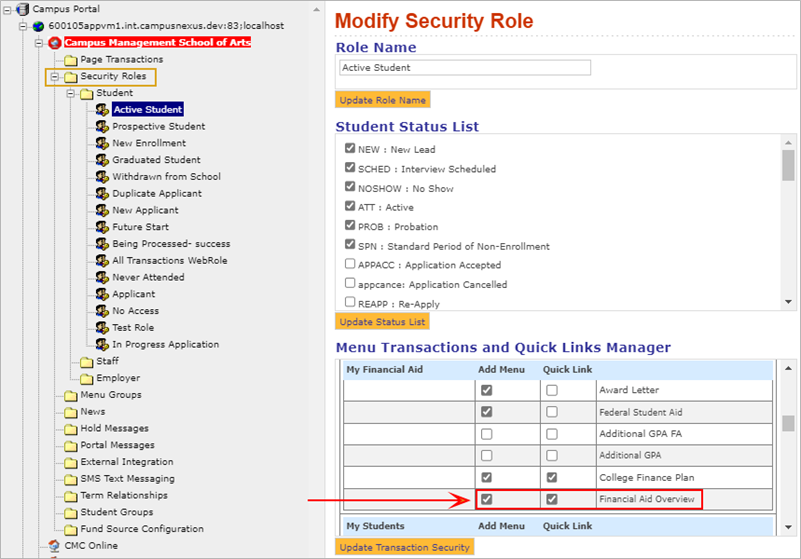Click the New Applicant role icon

click(102, 210)
